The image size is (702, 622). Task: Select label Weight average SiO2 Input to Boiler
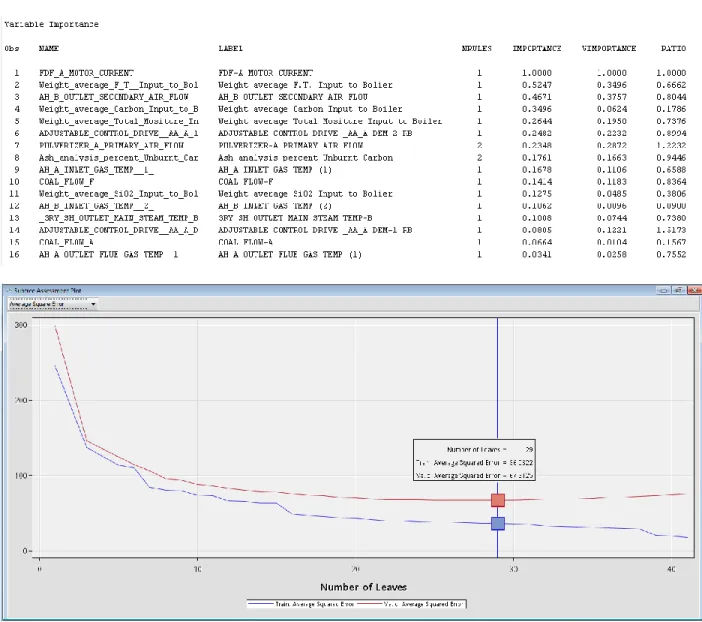[x=305, y=194]
